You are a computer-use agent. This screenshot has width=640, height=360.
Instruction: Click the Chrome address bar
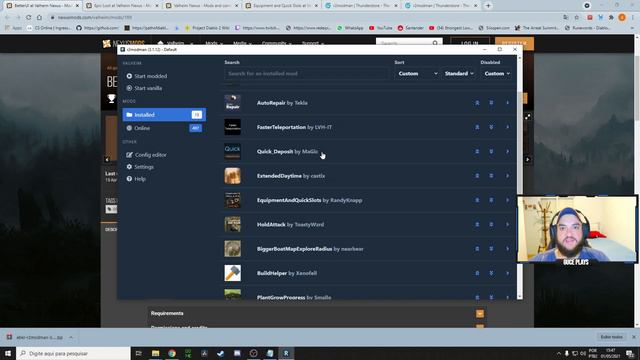pyautogui.click(x=306, y=18)
